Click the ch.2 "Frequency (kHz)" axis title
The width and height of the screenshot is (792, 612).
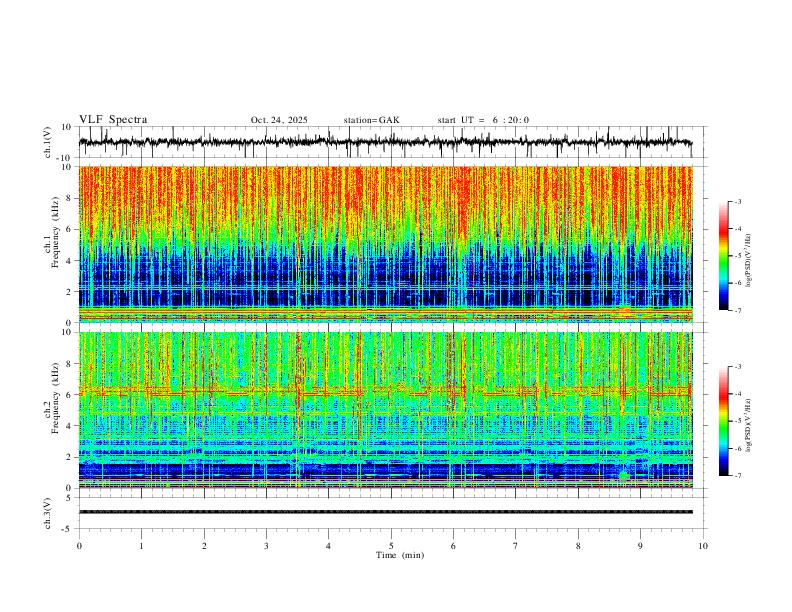[x=55, y=398]
